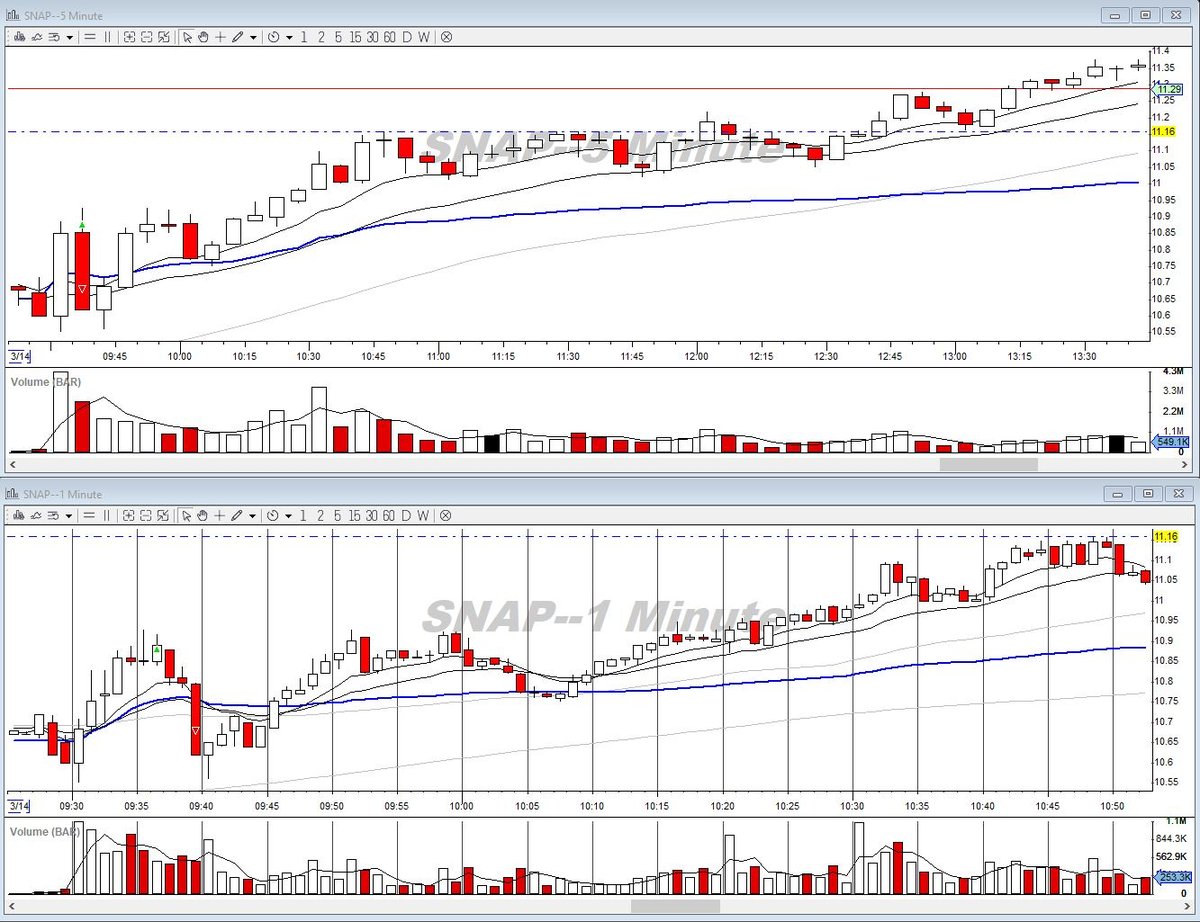
Task: Select Daily (D) interval in 5 Minute window
Action: 407,37
